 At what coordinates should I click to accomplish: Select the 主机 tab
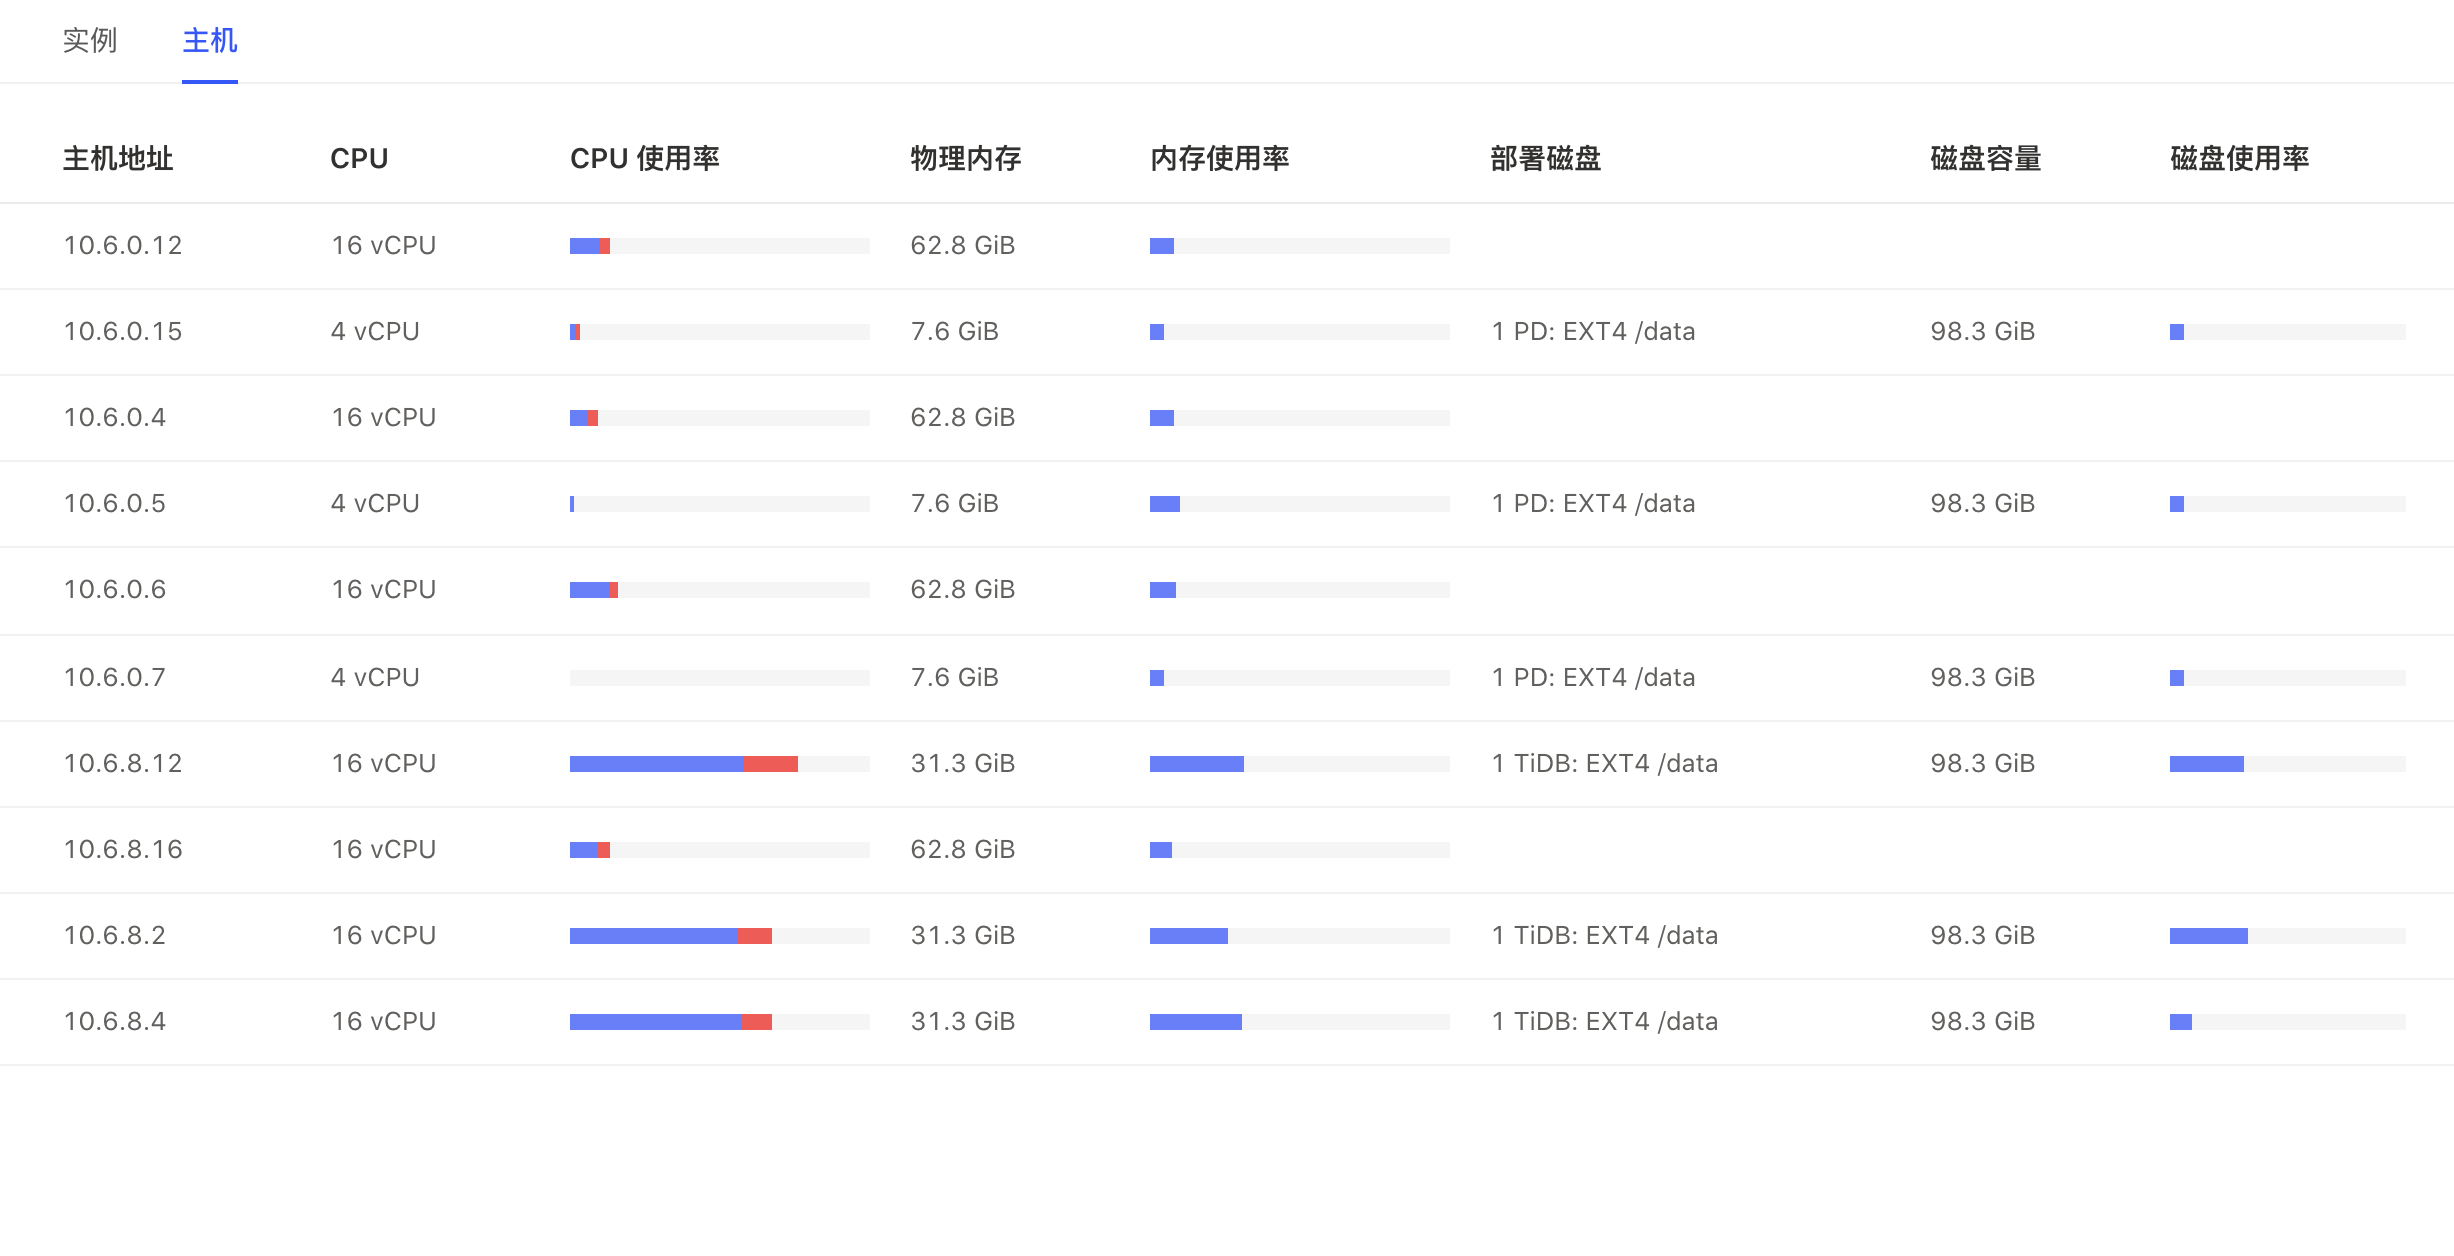tap(209, 41)
